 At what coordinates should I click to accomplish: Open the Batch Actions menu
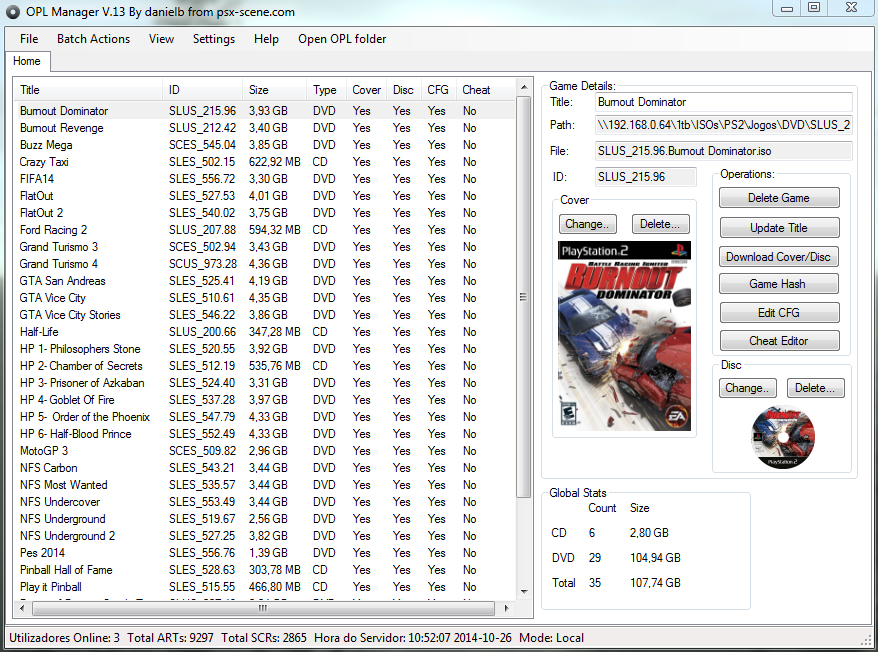pyautogui.click(x=94, y=39)
